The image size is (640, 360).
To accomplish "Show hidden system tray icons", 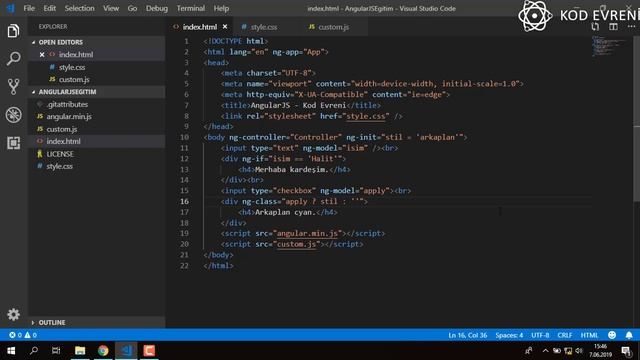I will tap(545, 351).
